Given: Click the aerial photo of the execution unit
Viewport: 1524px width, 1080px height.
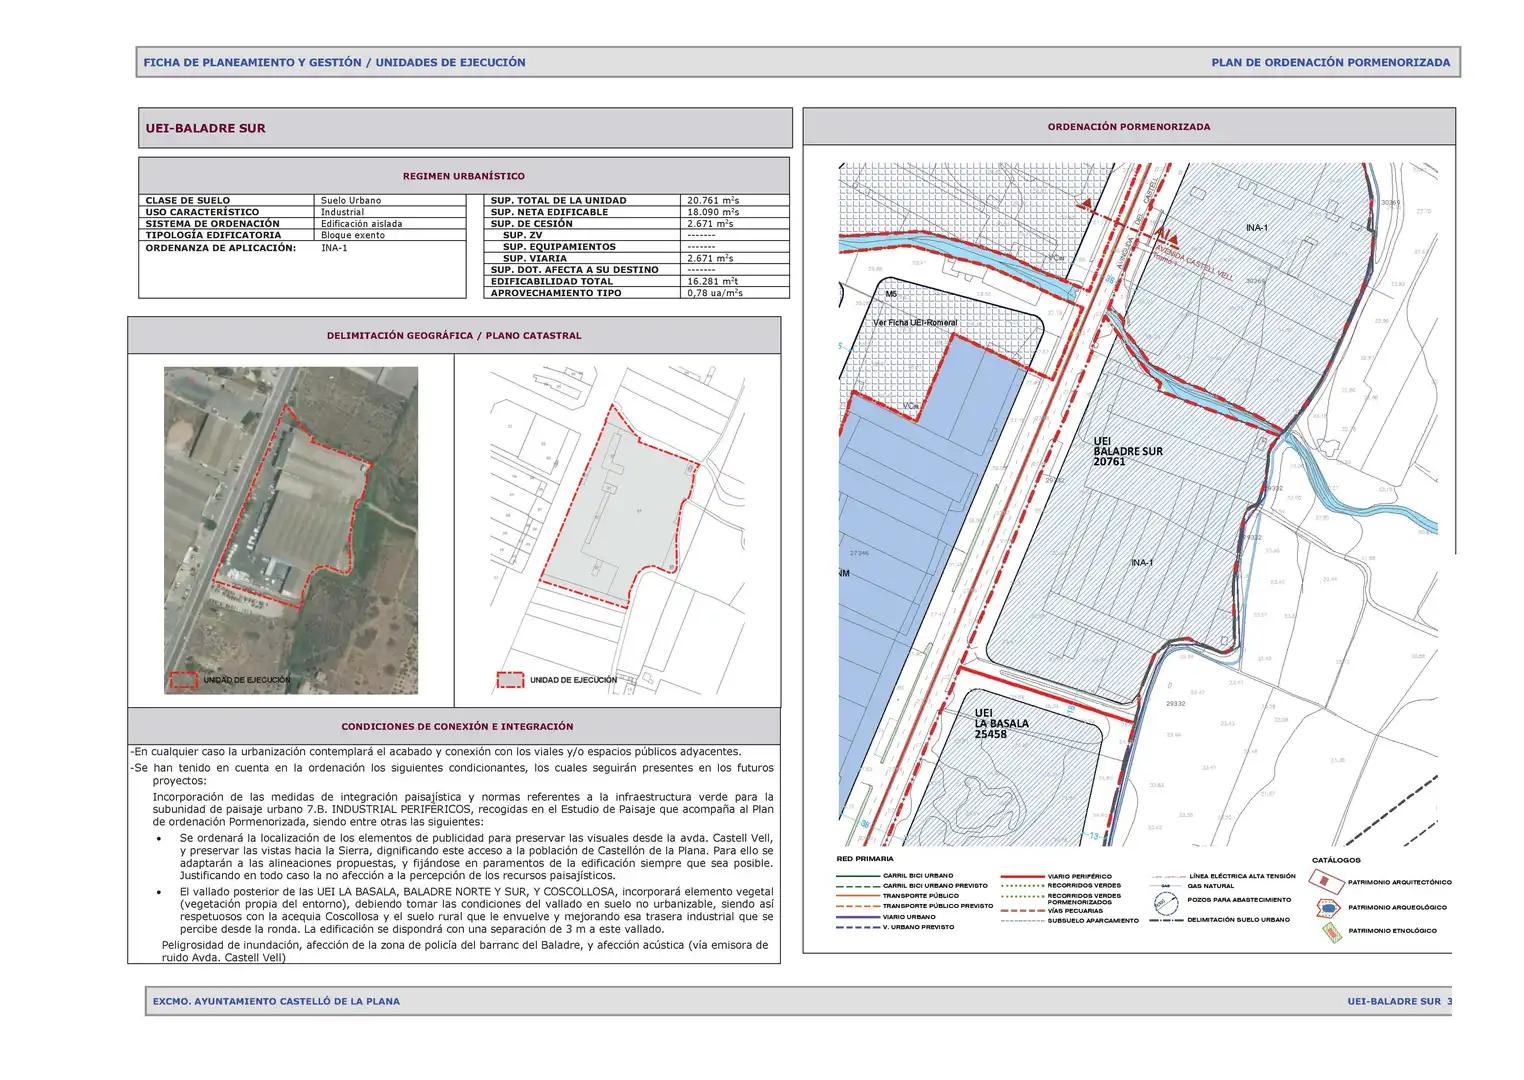Looking at the screenshot, I should point(291,530).
